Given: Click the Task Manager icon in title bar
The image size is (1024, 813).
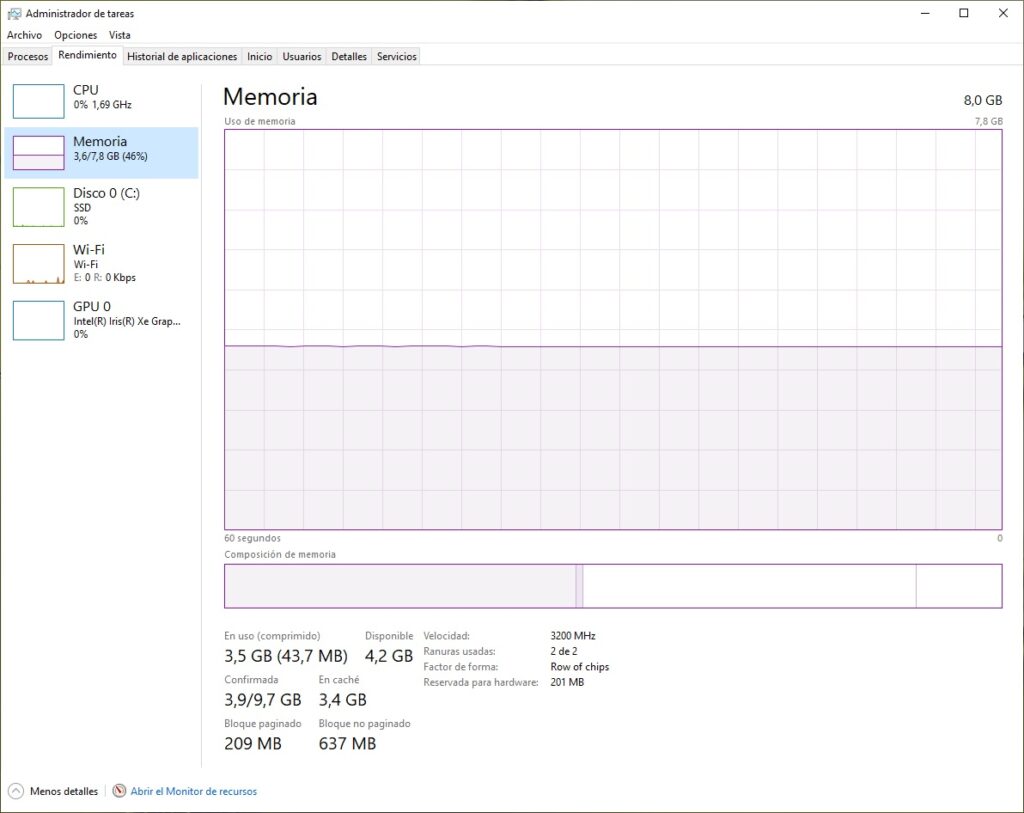Looking at the screenshot, I should coord(14,13).
